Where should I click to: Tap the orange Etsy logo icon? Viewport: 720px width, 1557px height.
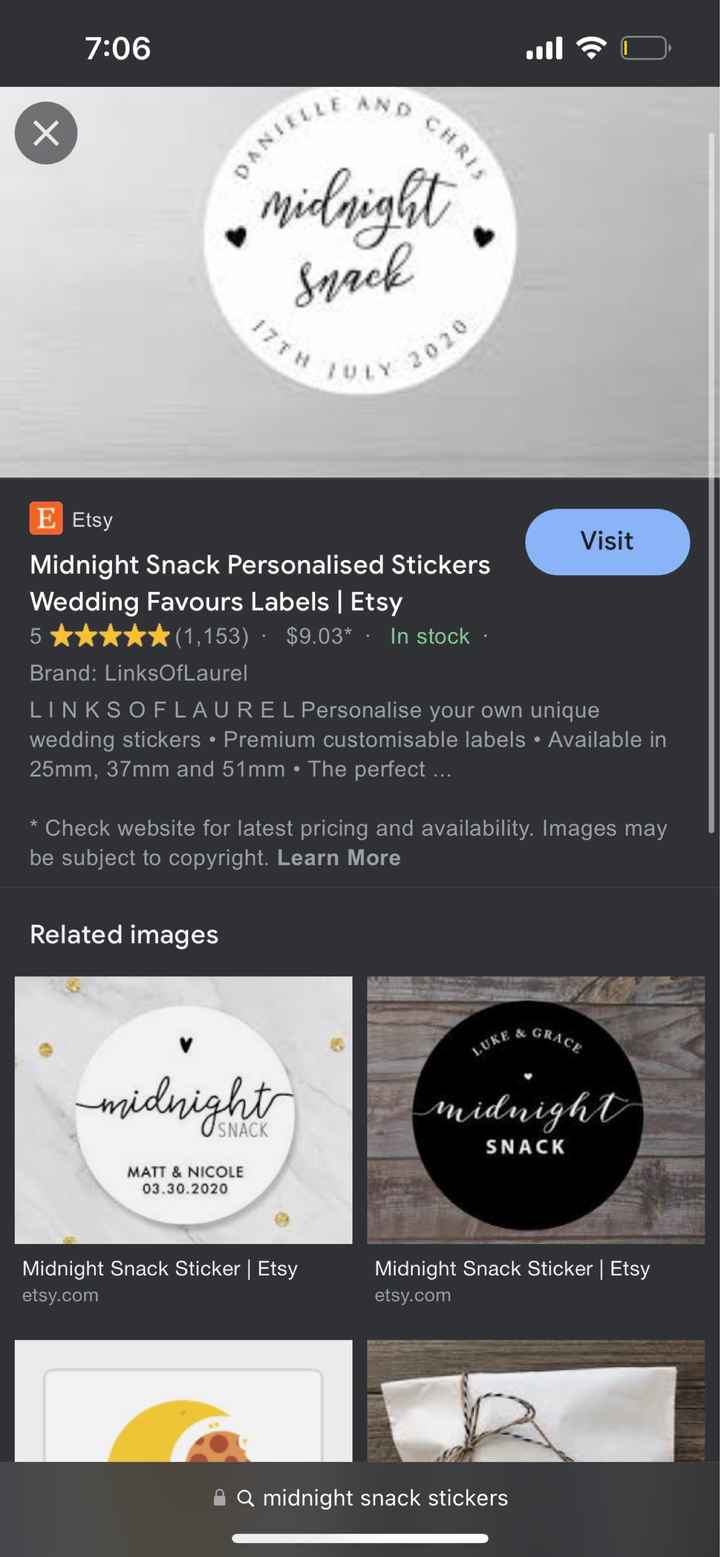click(x=46, y=519)
